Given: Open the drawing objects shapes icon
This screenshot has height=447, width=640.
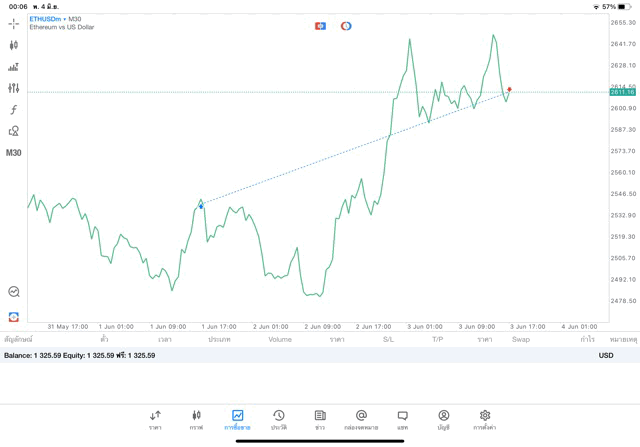Looking at the screenshot, I should (x=14, y=131).
